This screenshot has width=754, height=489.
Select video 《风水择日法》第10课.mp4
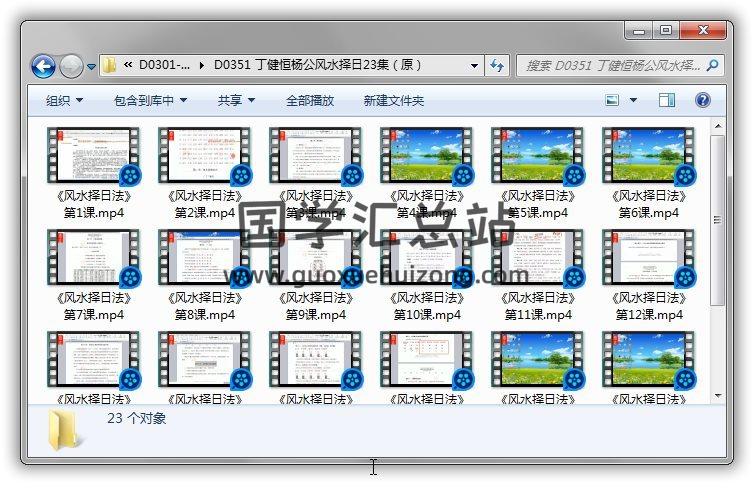427,276
